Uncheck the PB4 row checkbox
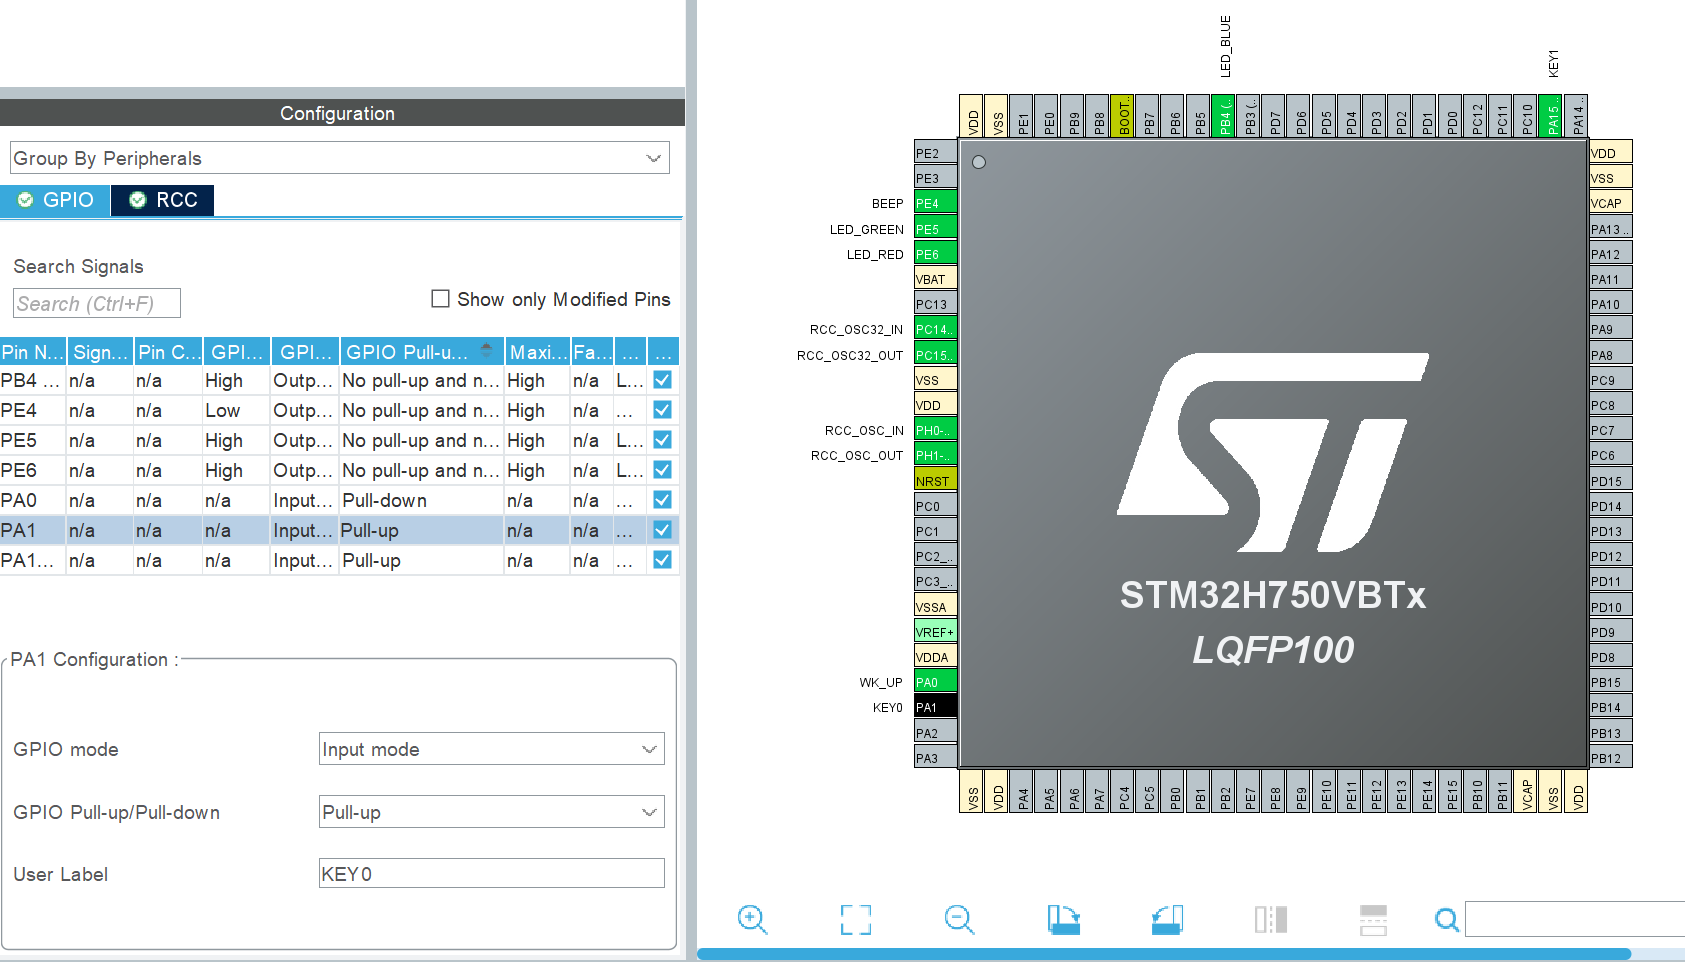 [x=662, y=380]
